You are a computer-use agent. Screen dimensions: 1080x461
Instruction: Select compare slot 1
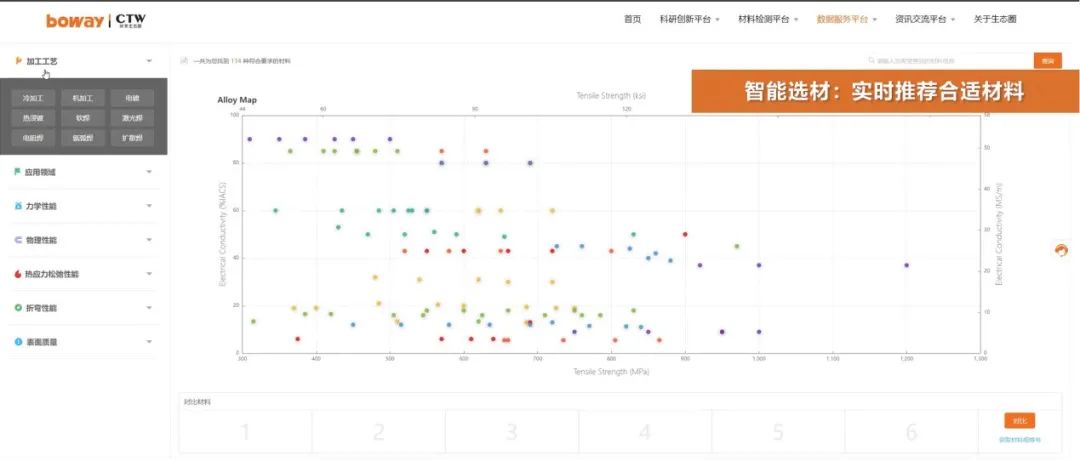click(x=245, y=431)
